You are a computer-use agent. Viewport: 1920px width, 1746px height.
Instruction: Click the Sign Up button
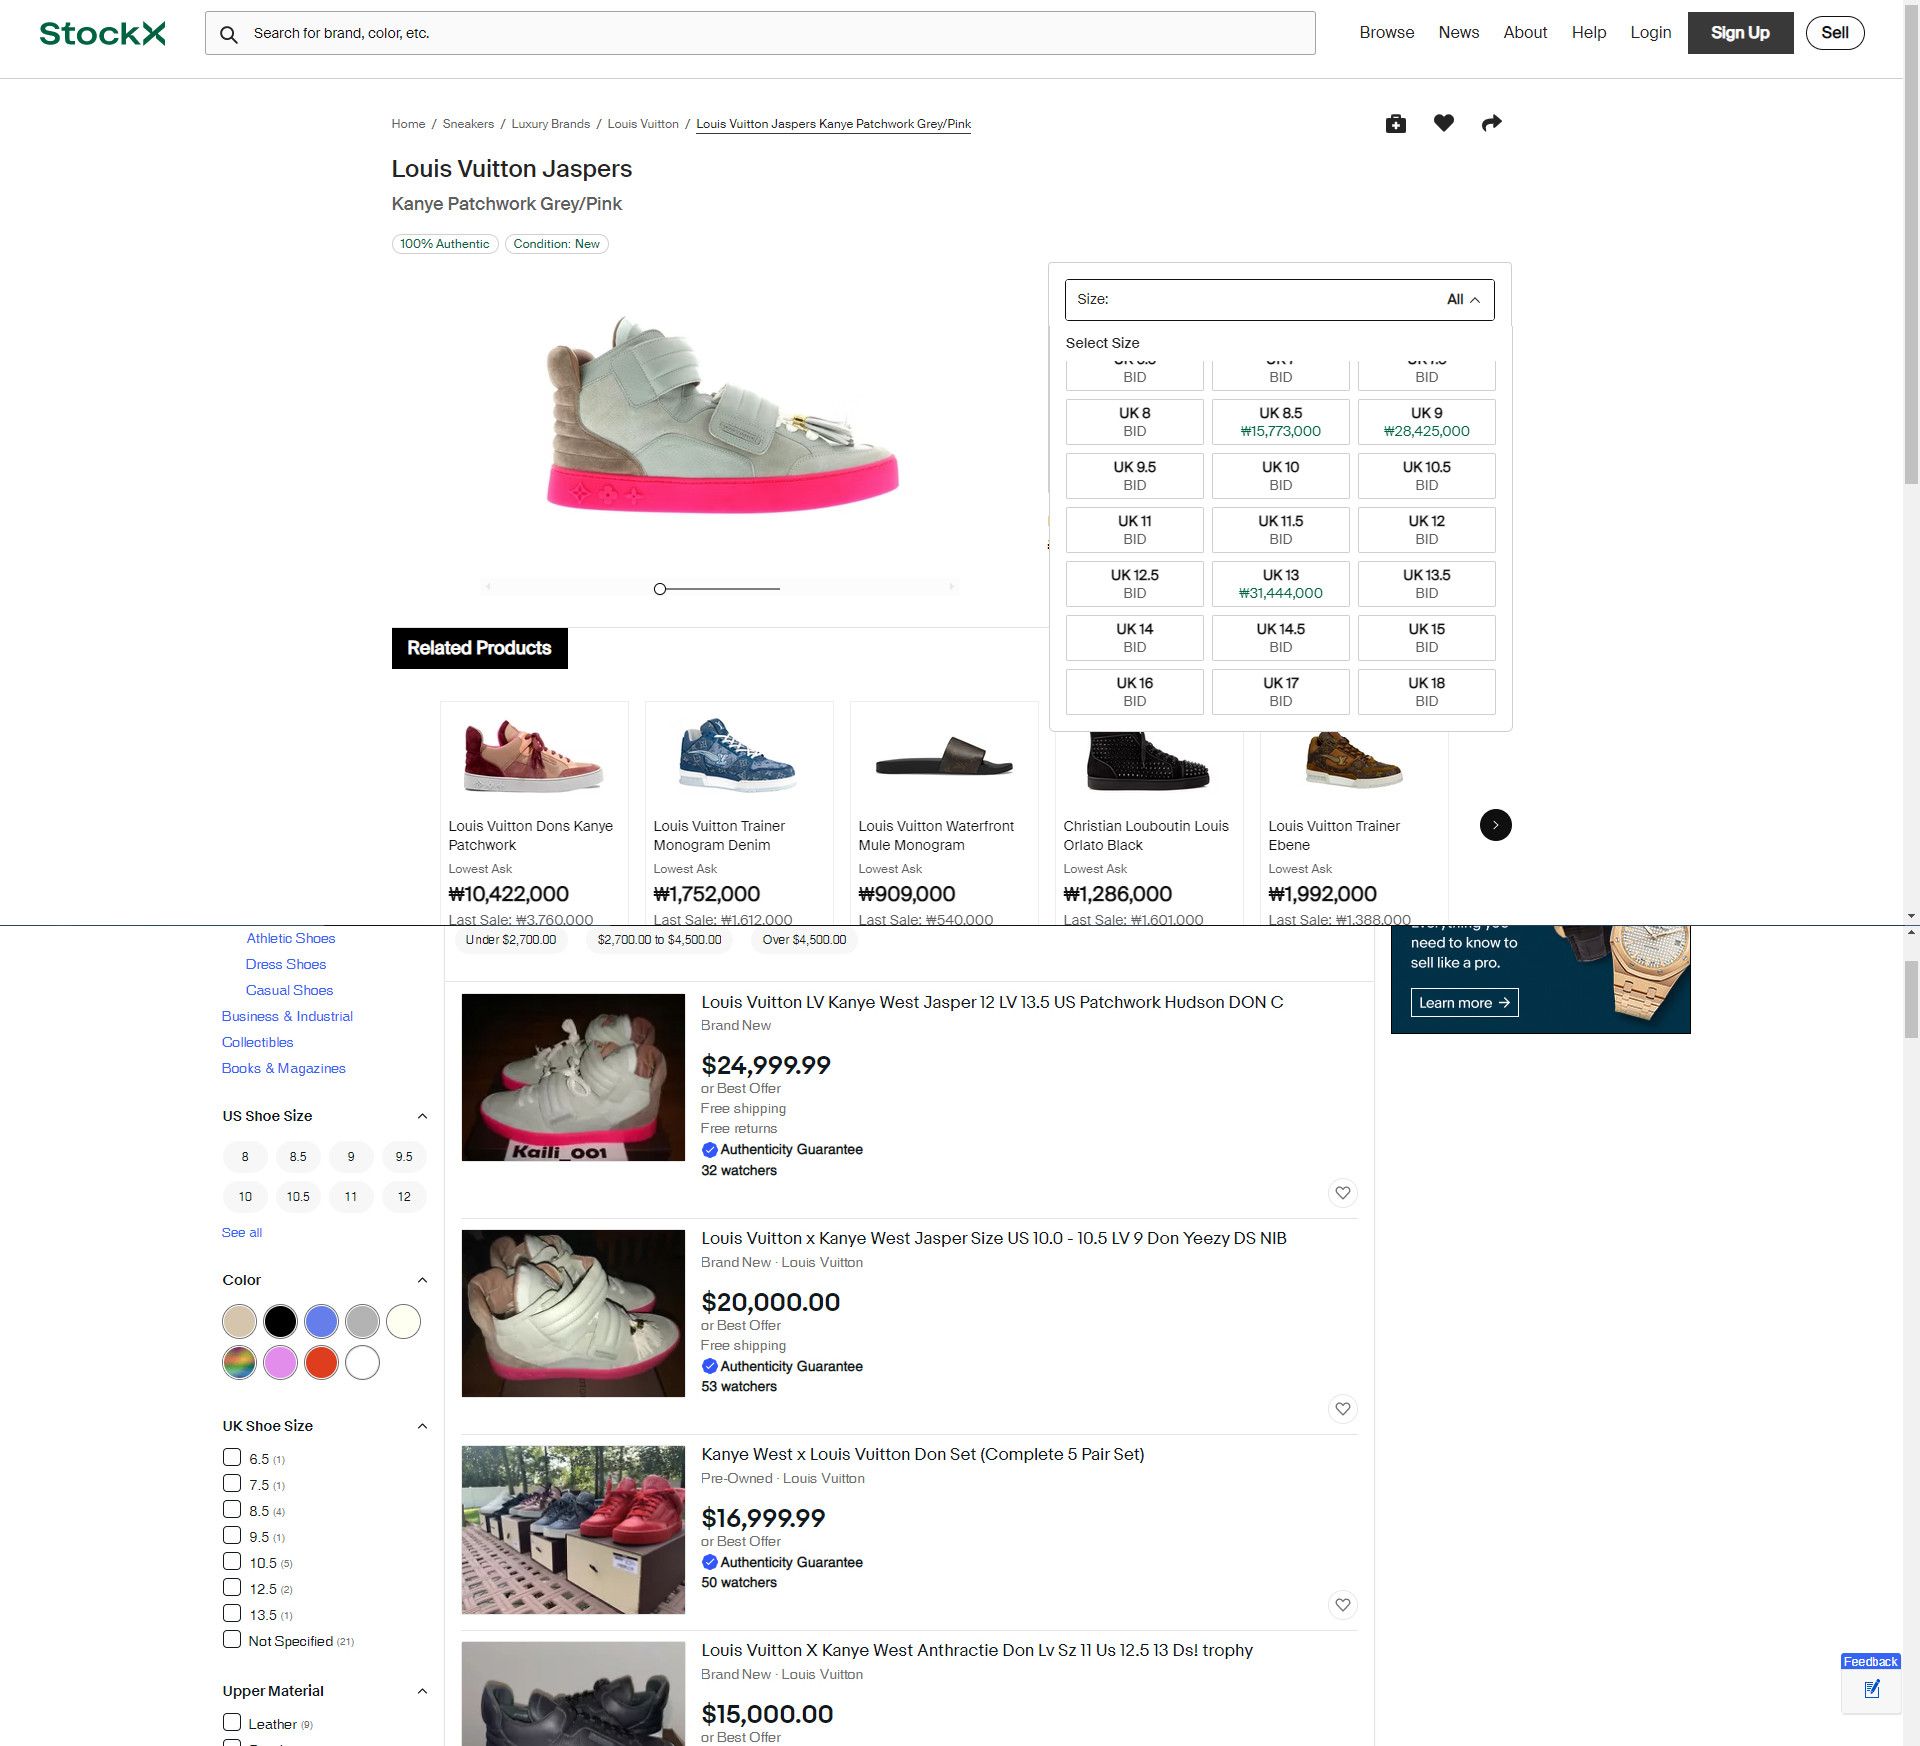pos(1741,33)
